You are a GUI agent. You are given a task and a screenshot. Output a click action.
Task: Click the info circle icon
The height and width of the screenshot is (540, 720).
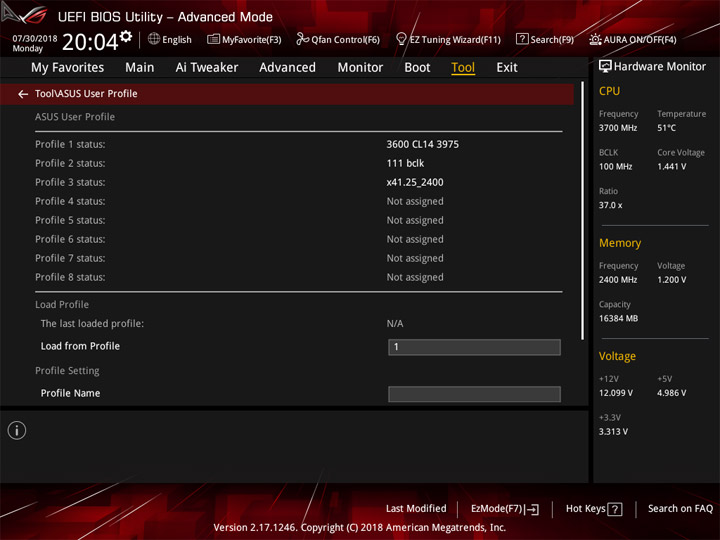pyautogui.click(x=17, y=430)
